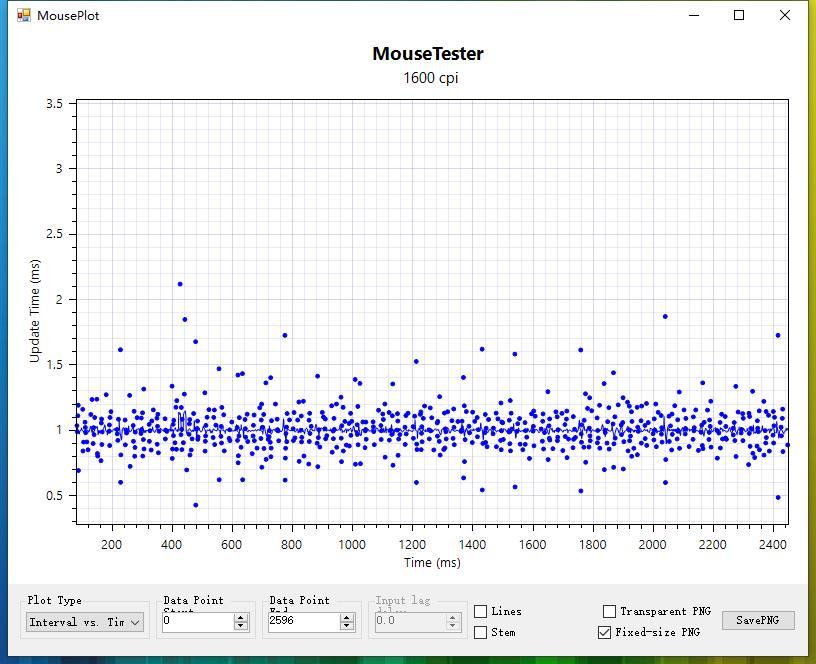Click the MouseTester plot title

pos(428,54)
